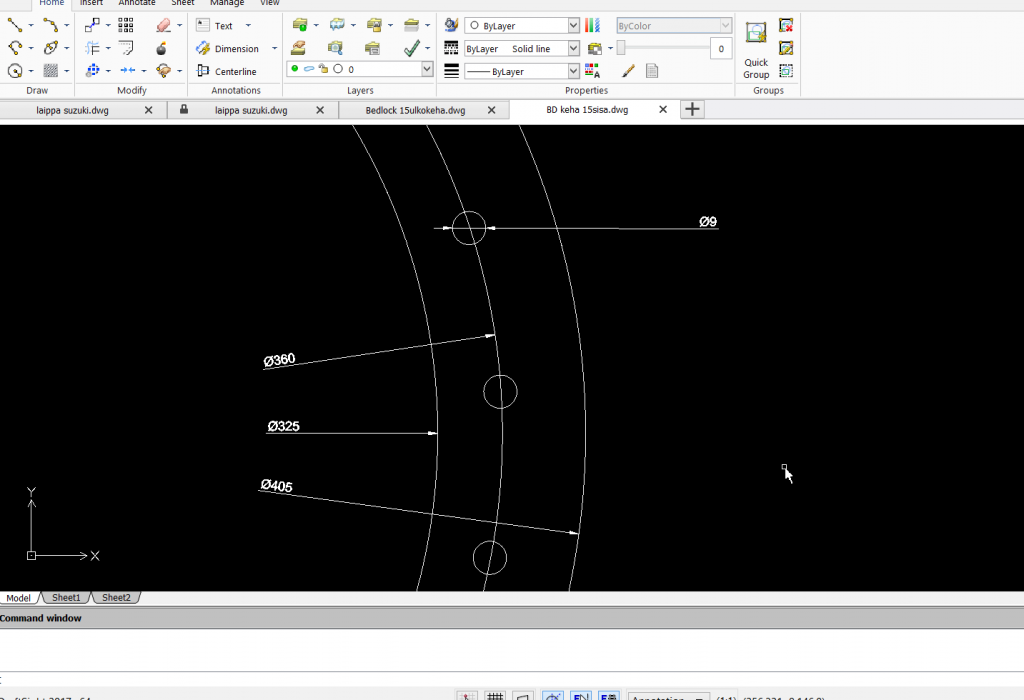
Task: Open the Bedlock 15ulkokeha.dwg document tab
Action: [415, 110]
